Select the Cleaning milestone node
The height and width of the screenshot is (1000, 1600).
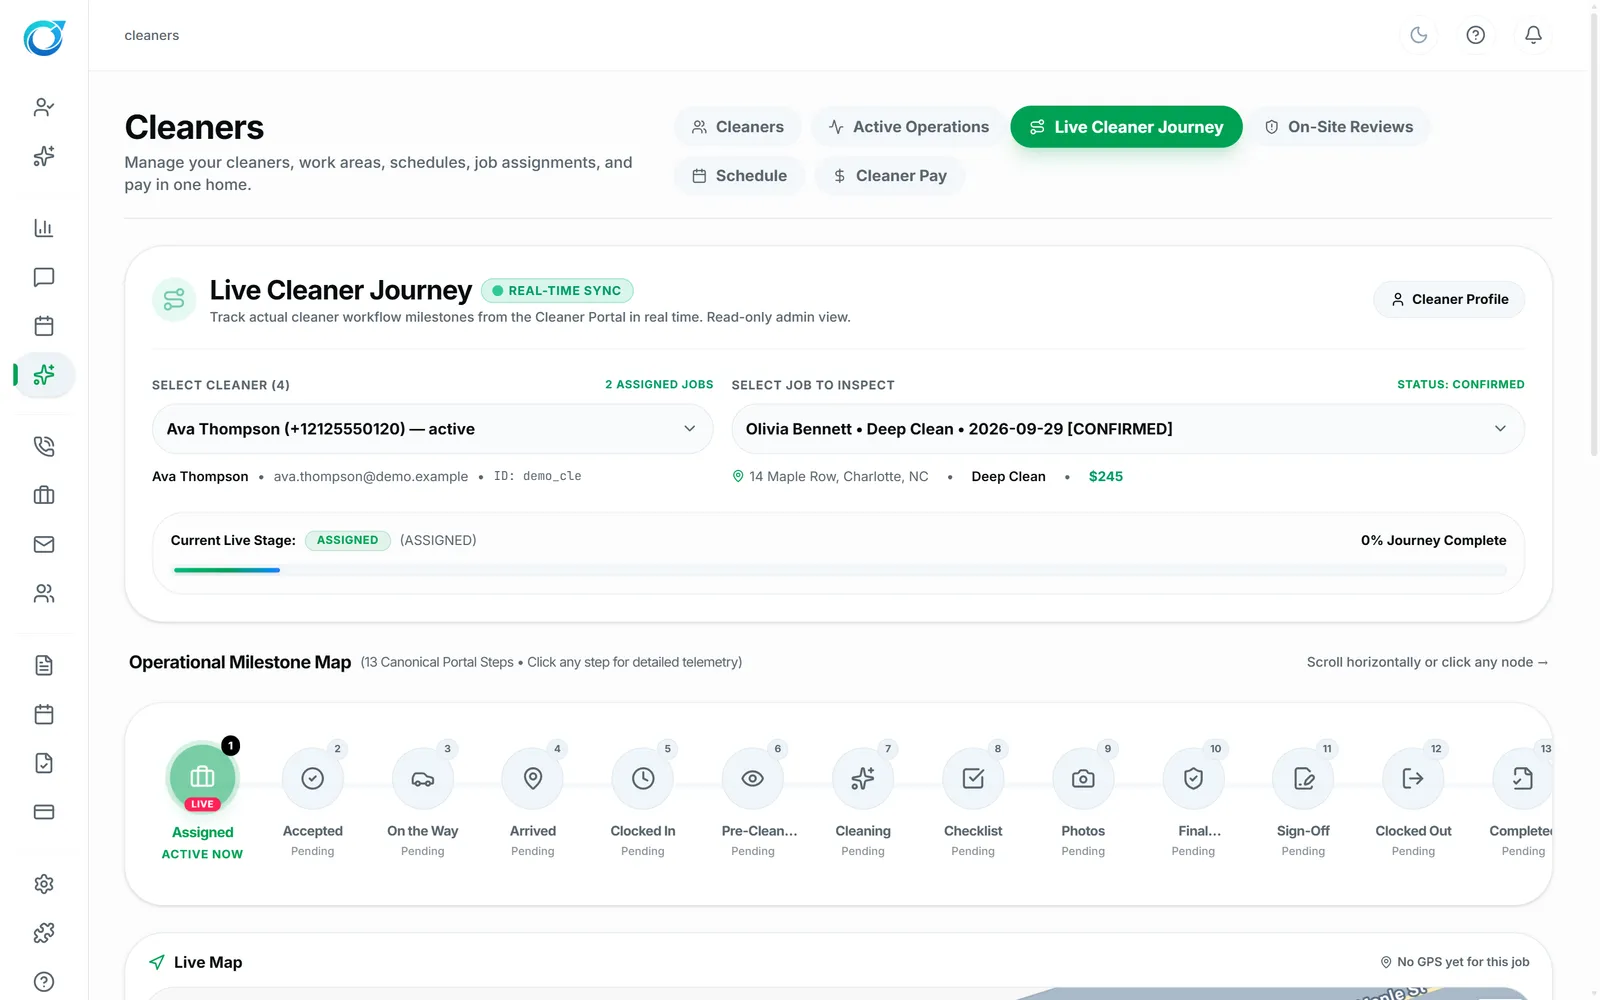pos(863,778)
